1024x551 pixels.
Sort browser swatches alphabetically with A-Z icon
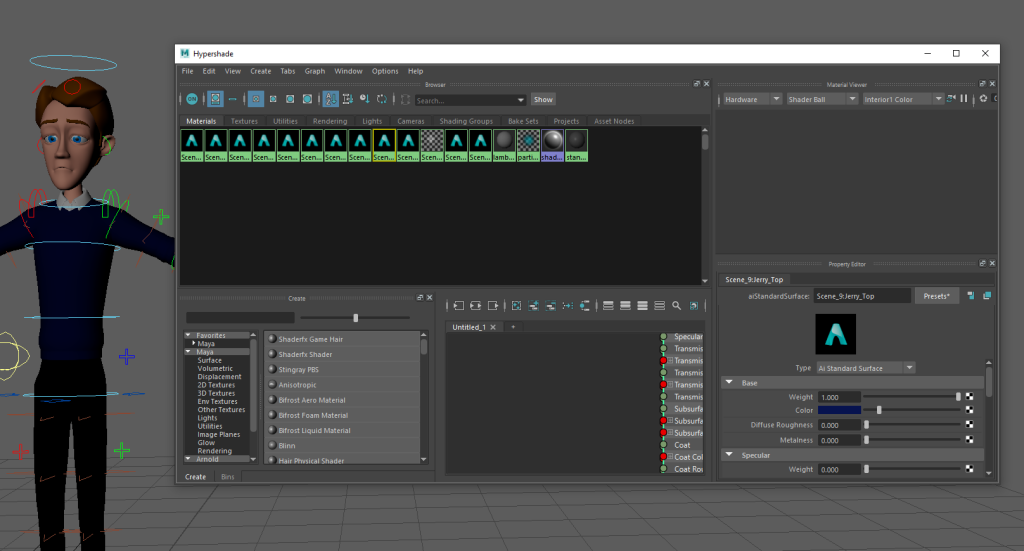(x=331, y=99)
